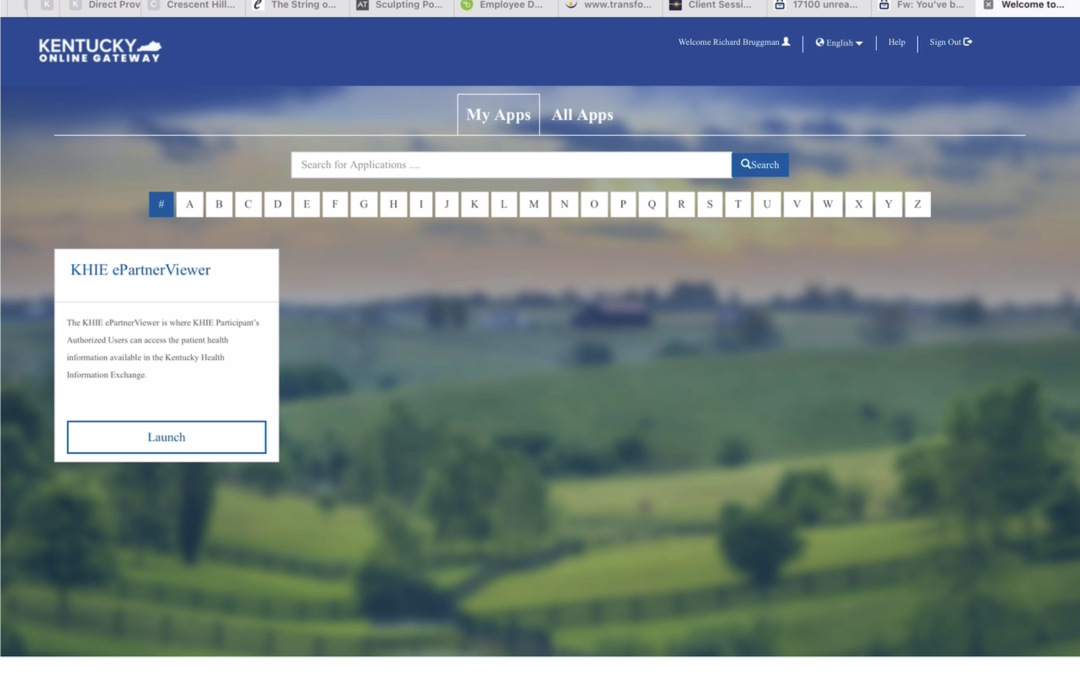Launch the KHIE ePartnerViewer app

pyautogui.click(x=167, y=437)
